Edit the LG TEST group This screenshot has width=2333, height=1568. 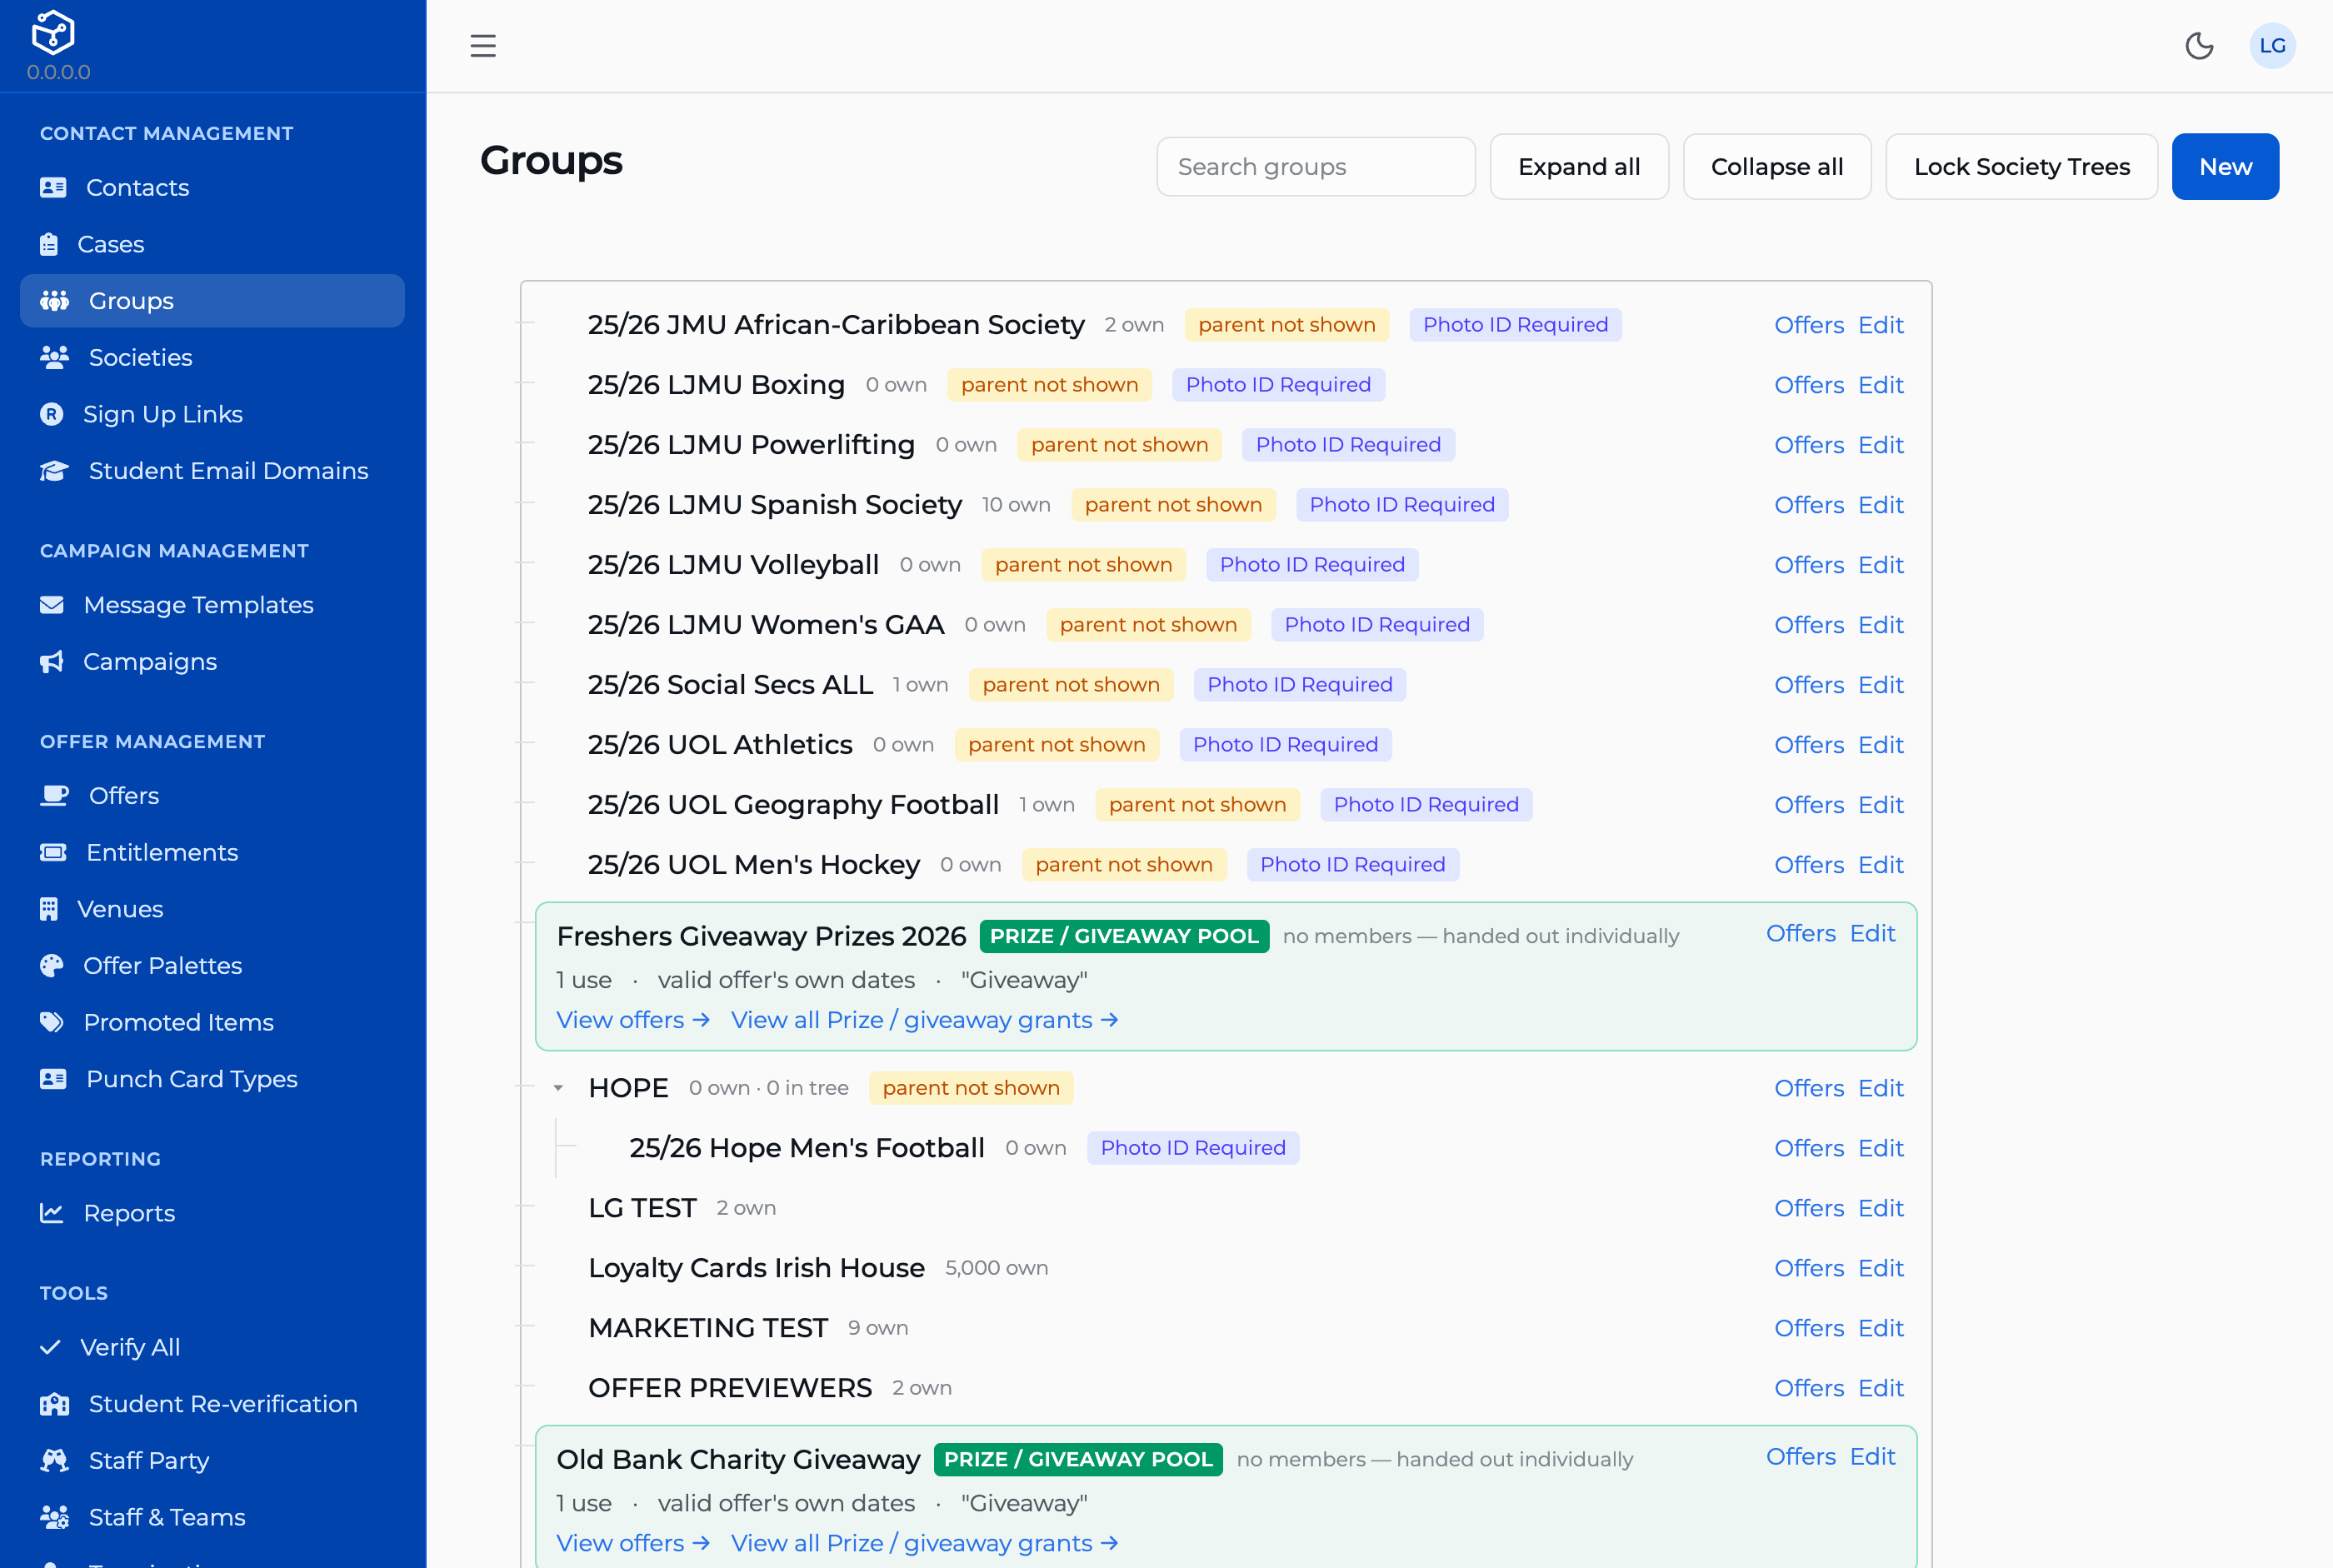[x=1880, y=1208]
